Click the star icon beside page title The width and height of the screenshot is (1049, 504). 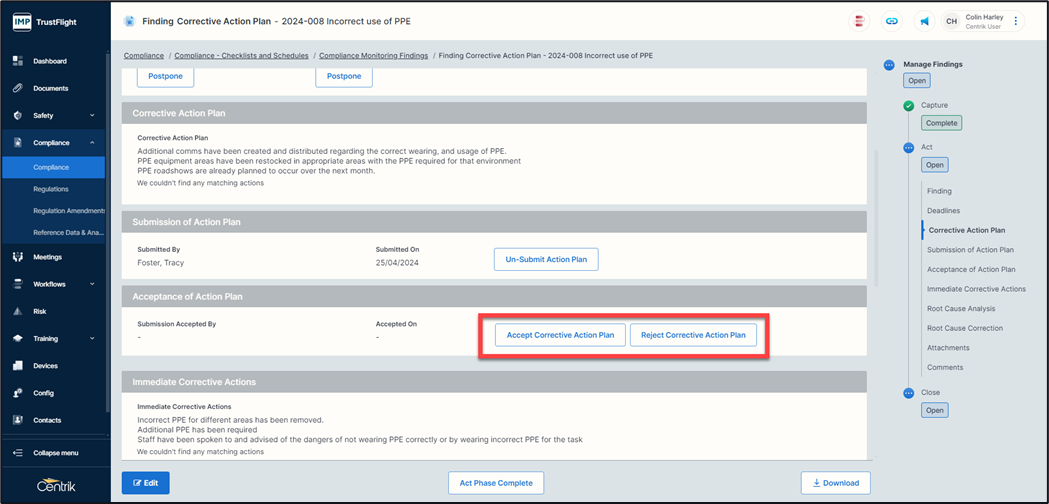pyautogui.click(x=129, y=21)
